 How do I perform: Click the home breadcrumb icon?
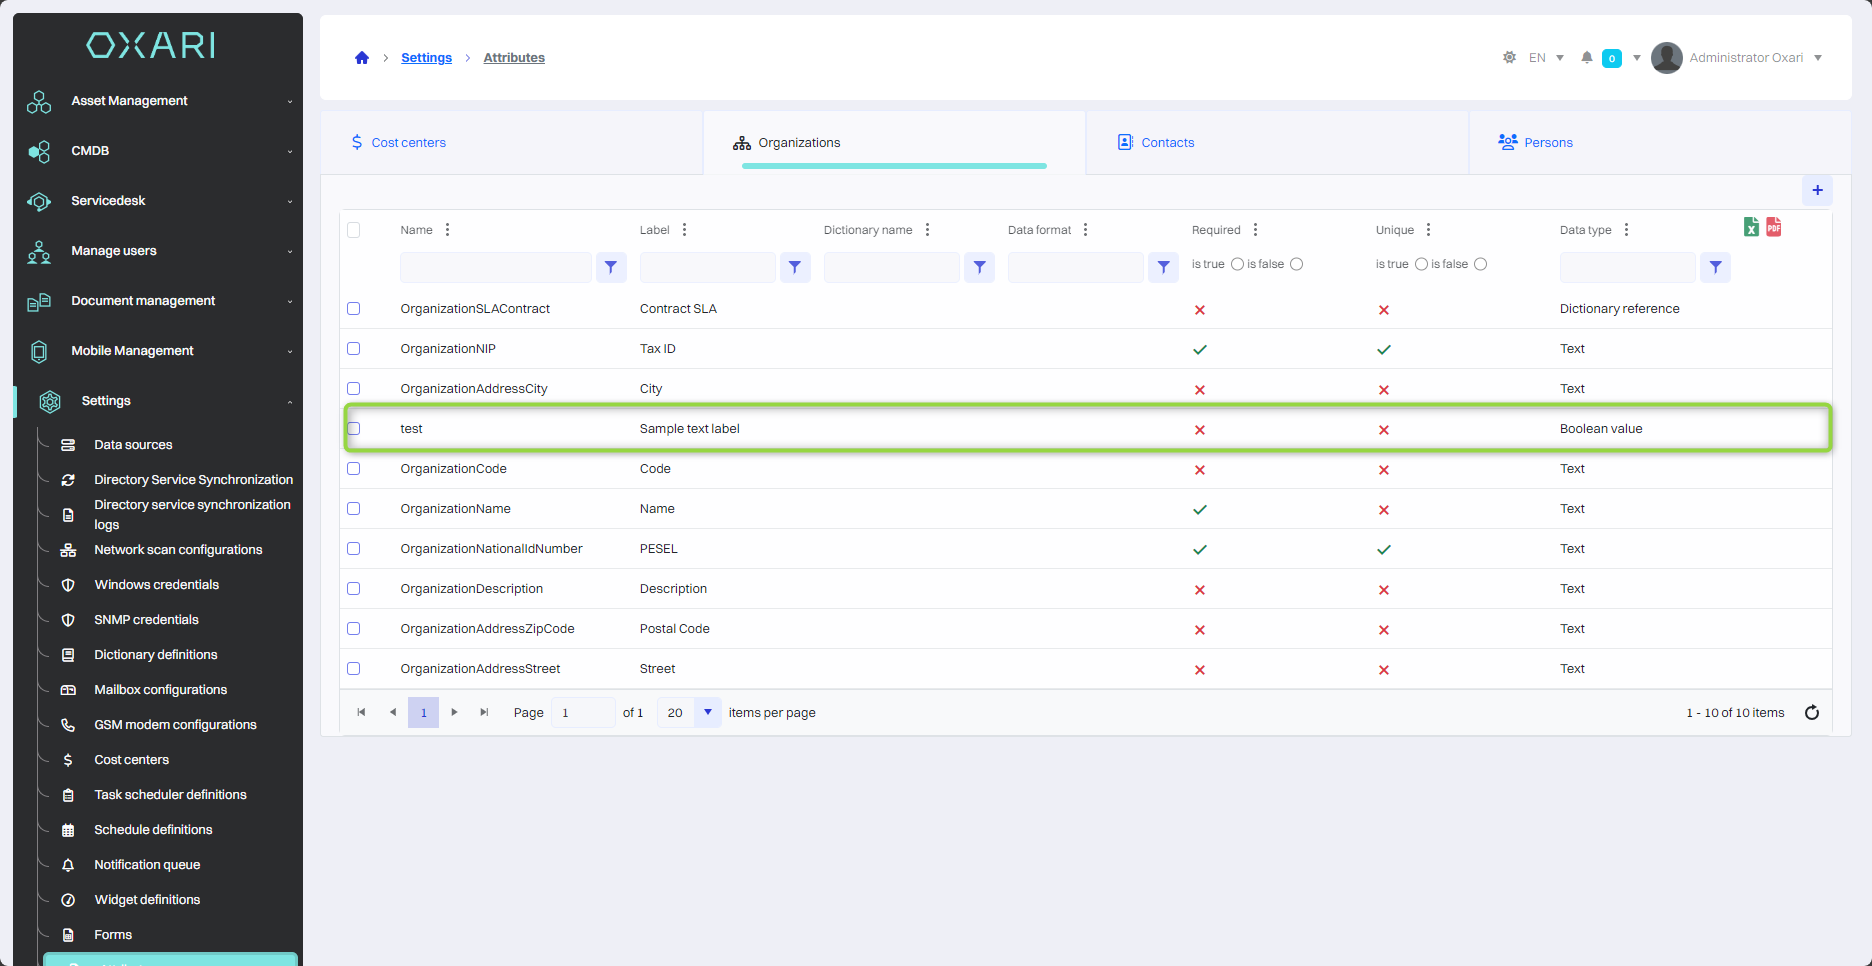click(362, 58)
